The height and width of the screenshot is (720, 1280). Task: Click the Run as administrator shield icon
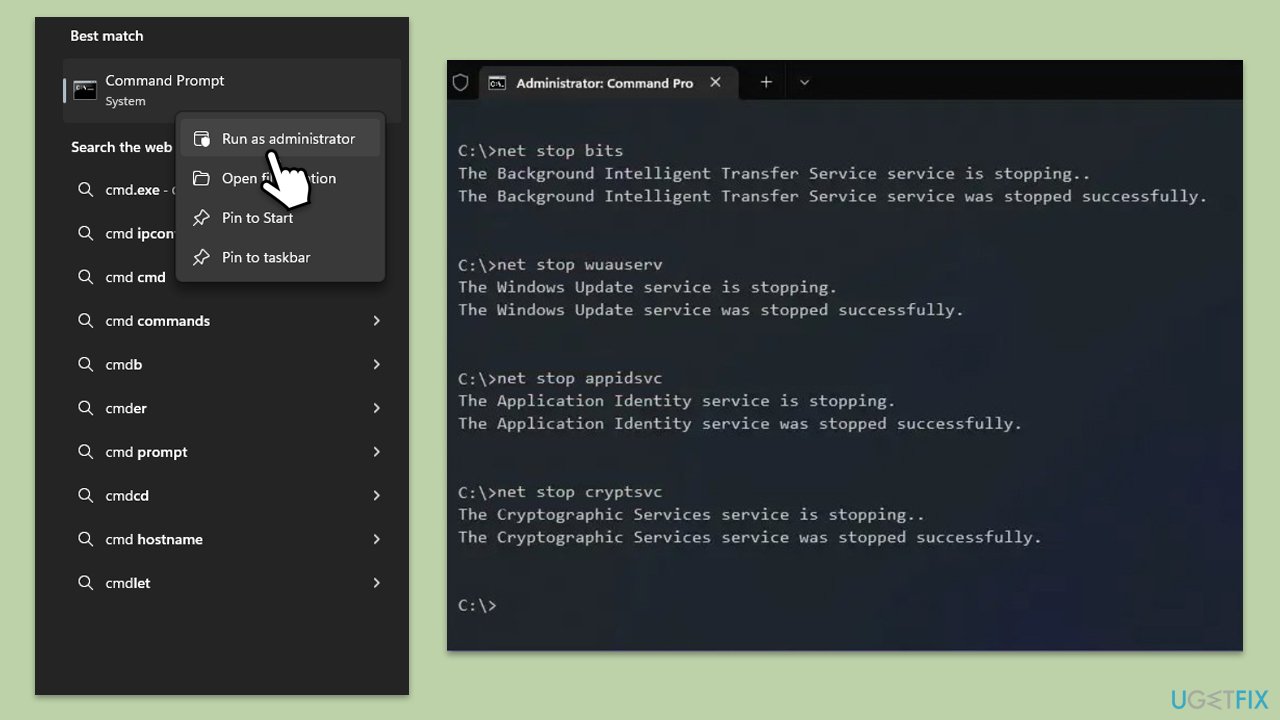click(x=202, y=139)
